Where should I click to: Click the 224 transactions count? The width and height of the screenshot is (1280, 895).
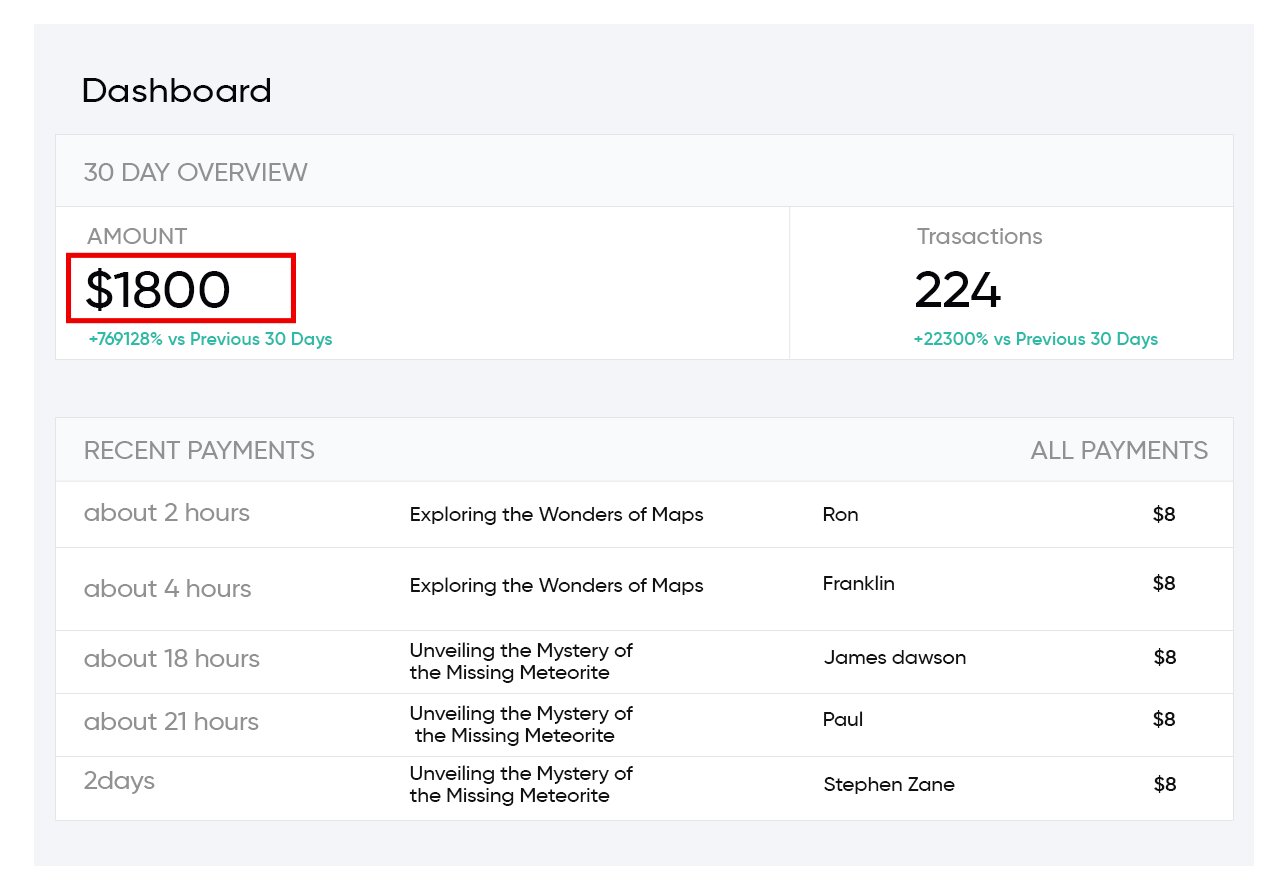(x=957, y=290)
